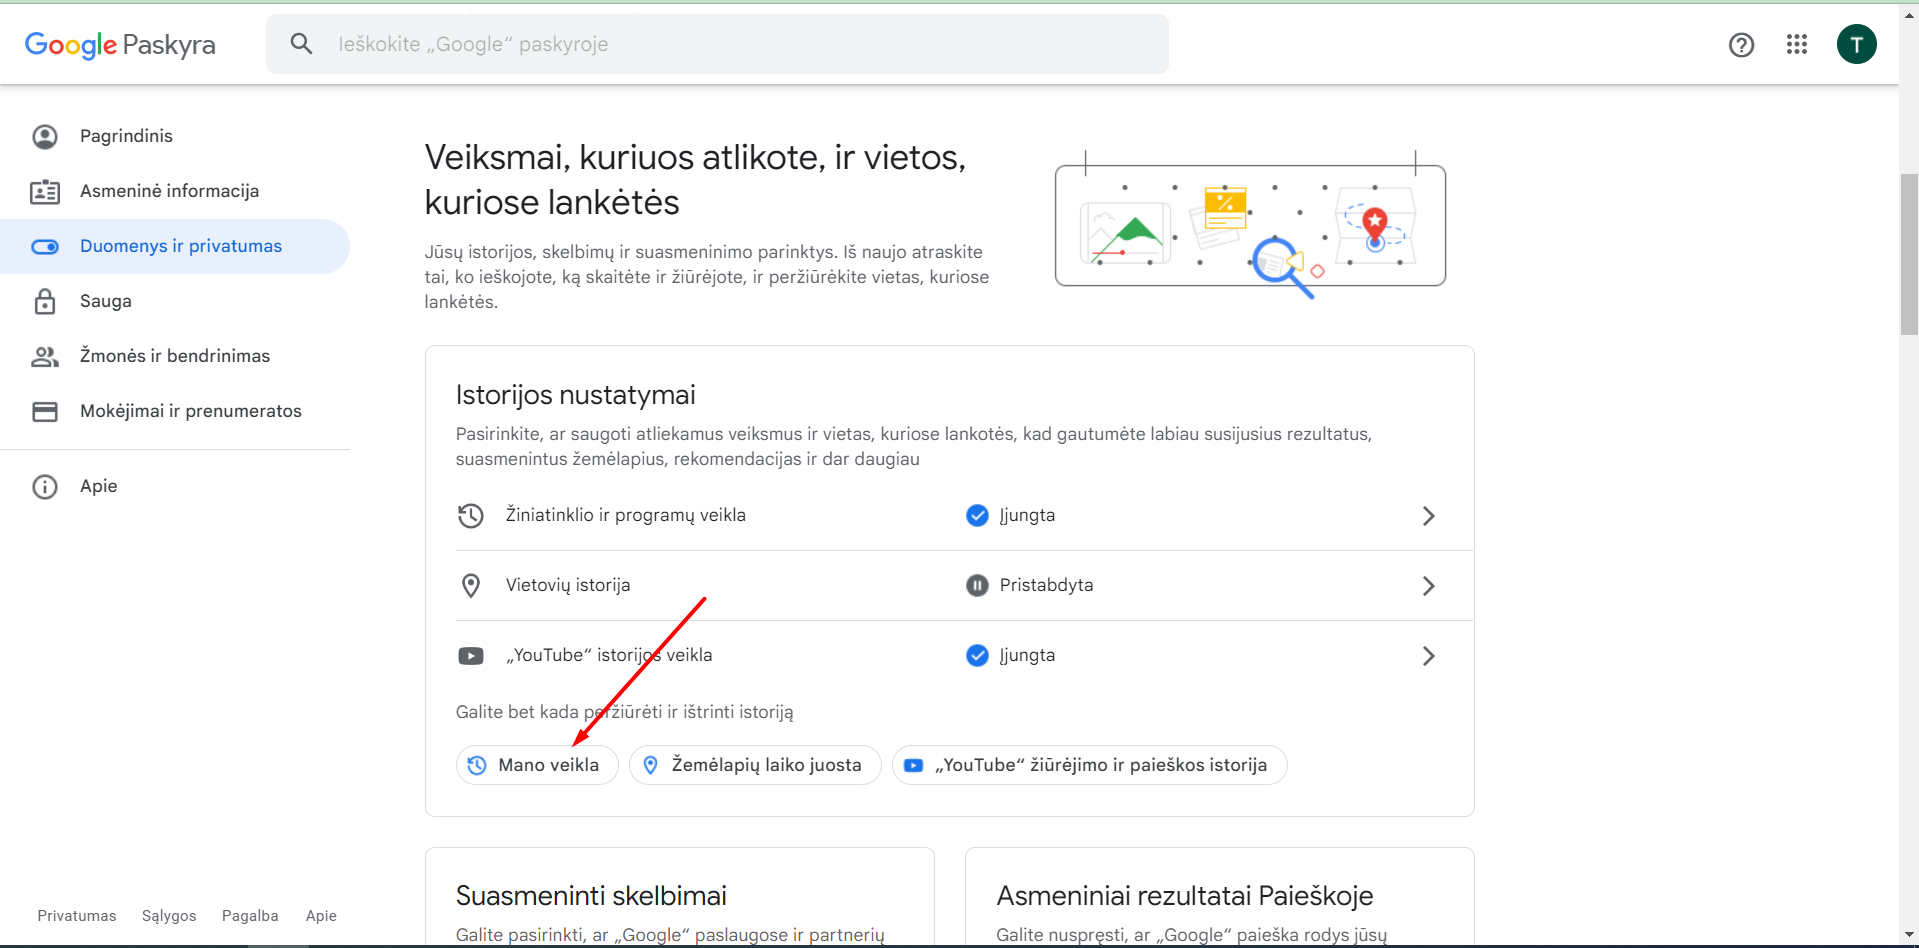Click the YouTube icon for istorijos veikla
Image resolution: width=1919 pixels, height=948 pixels.
(471, 656)
